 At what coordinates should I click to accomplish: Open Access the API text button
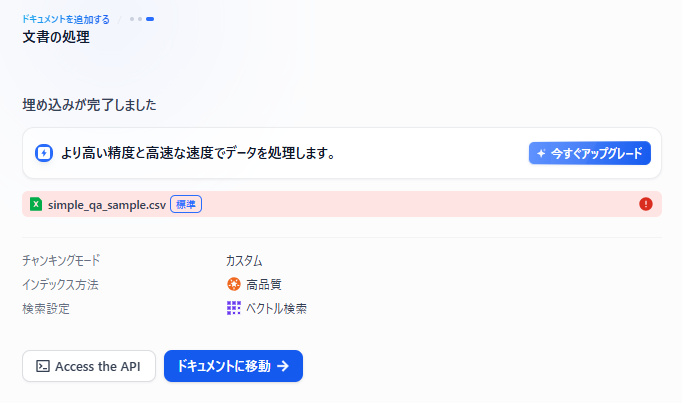pyautogui.click(x=98, y=366)
